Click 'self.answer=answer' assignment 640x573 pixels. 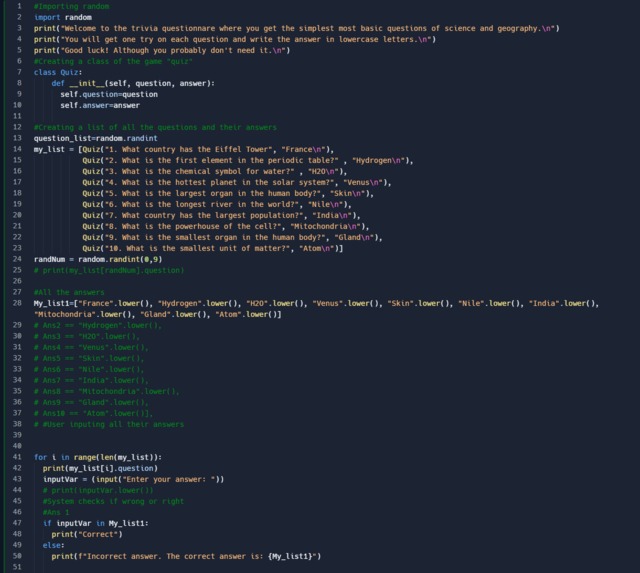coord(100,105)
